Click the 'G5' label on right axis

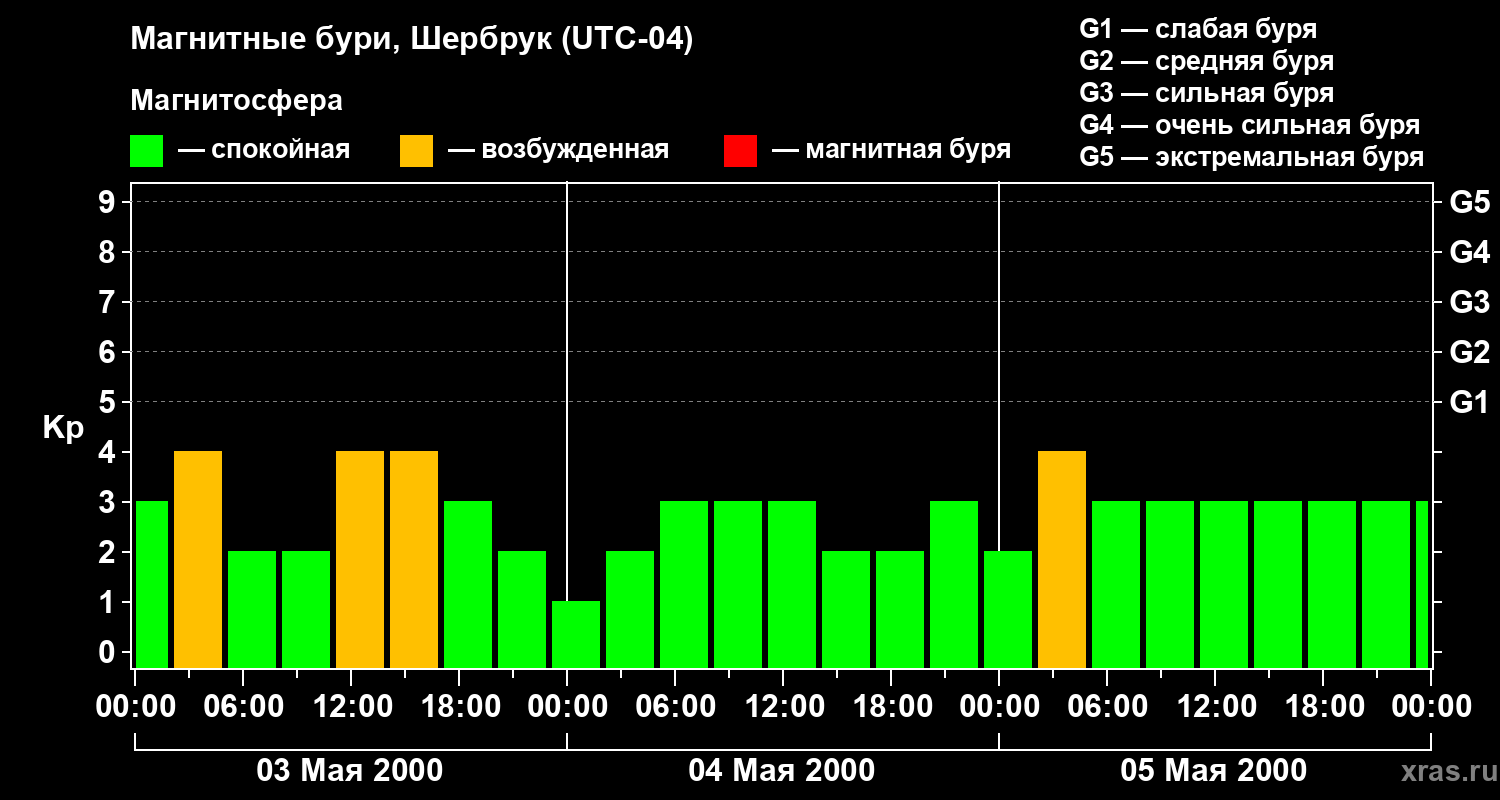click(1470, 203)
